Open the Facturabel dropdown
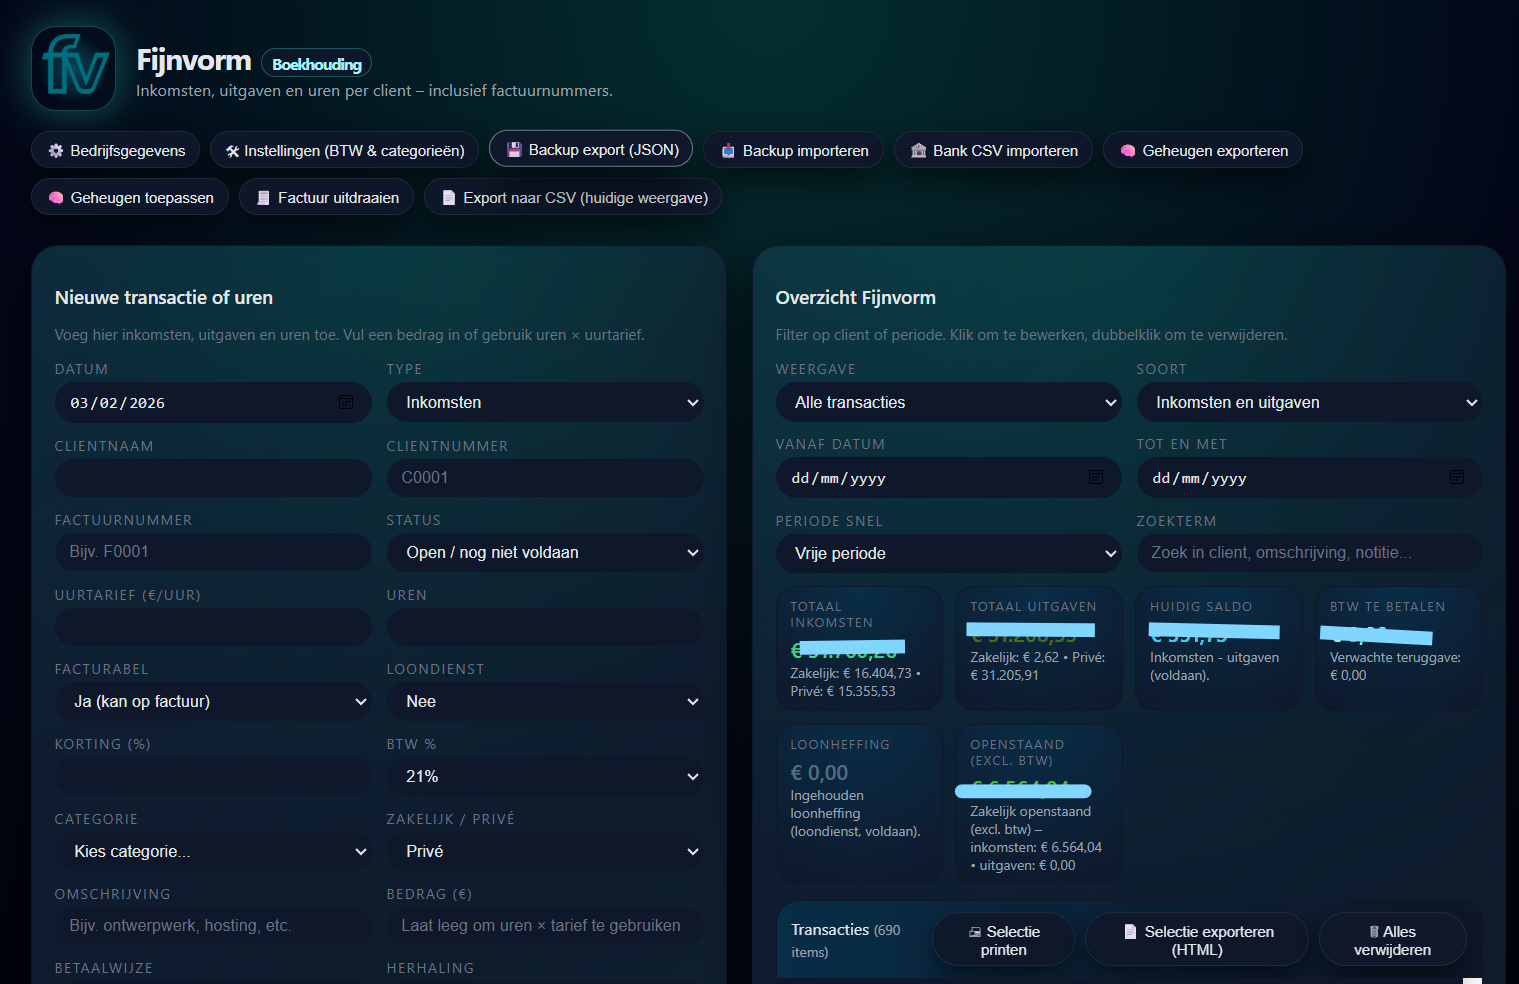The height and width of the screenshot is (984, 1519). [213, 701]
